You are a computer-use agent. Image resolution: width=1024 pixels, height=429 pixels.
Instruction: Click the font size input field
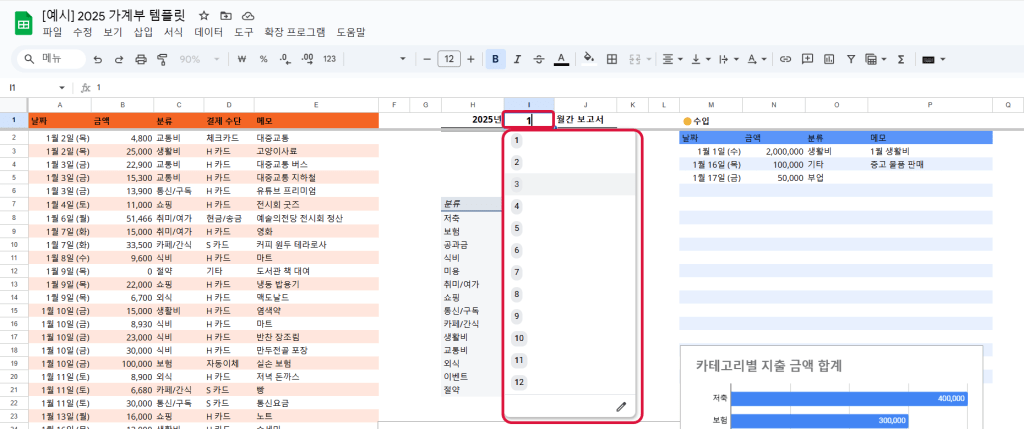[449, 59]
